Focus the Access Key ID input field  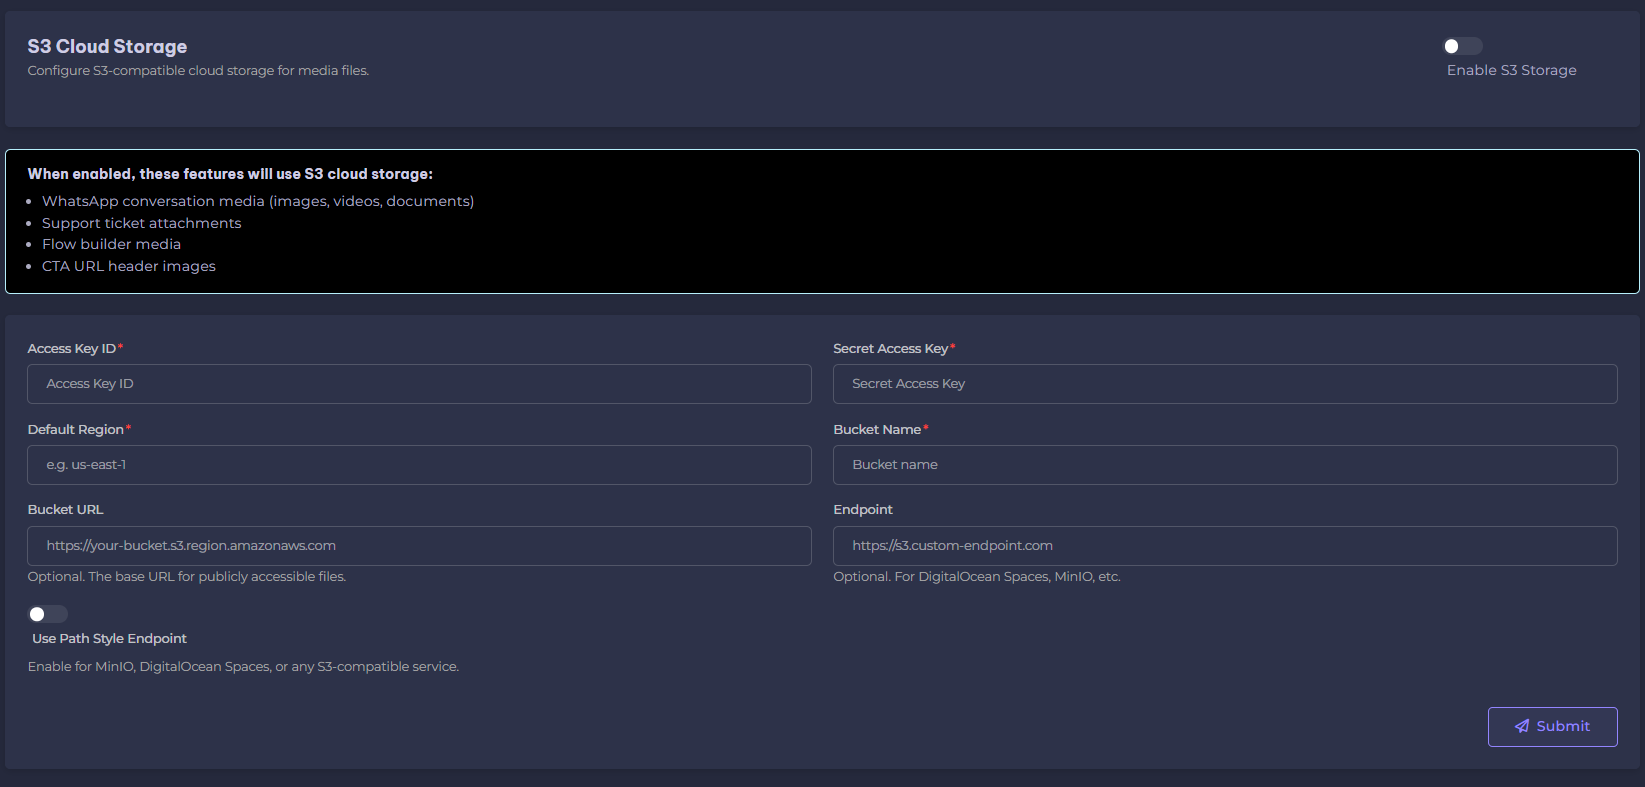click(419, 384)
